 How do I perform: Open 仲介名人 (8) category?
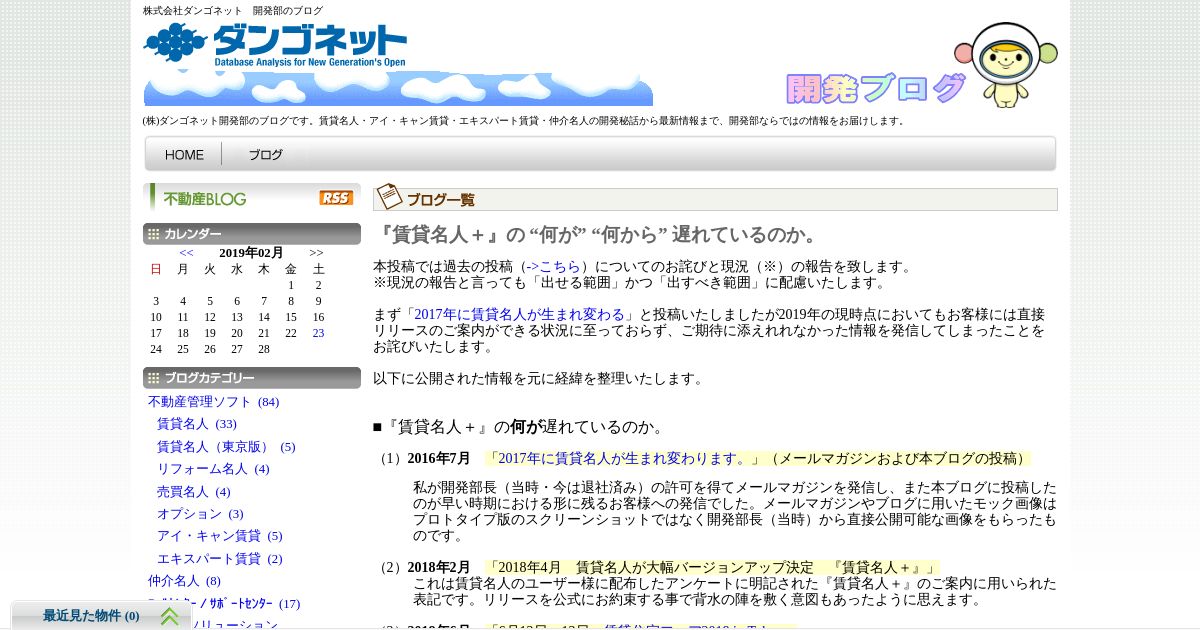[x=185, y=581]
